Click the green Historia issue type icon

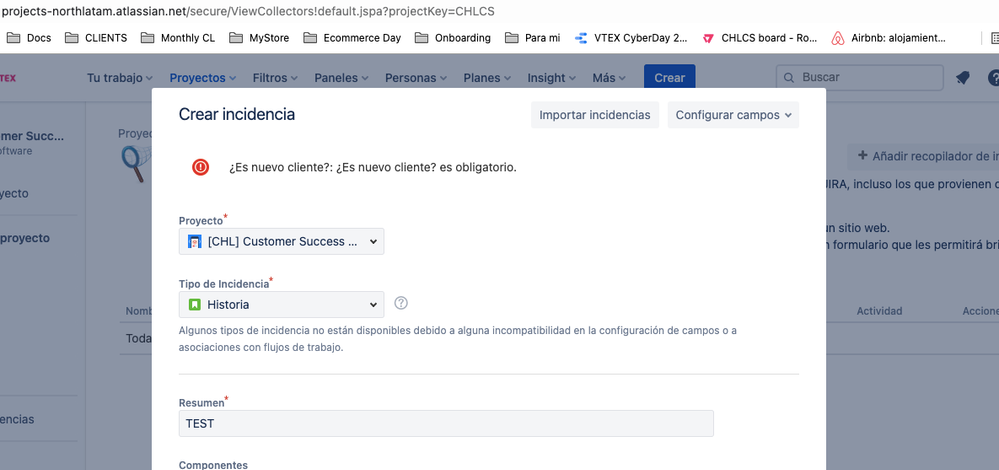(x=195, y=304)
